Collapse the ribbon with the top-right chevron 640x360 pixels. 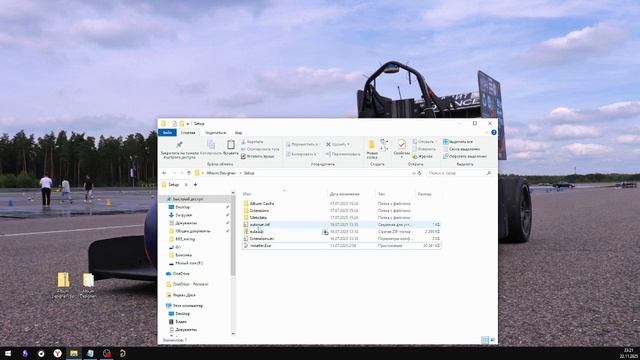pos(487,133)
